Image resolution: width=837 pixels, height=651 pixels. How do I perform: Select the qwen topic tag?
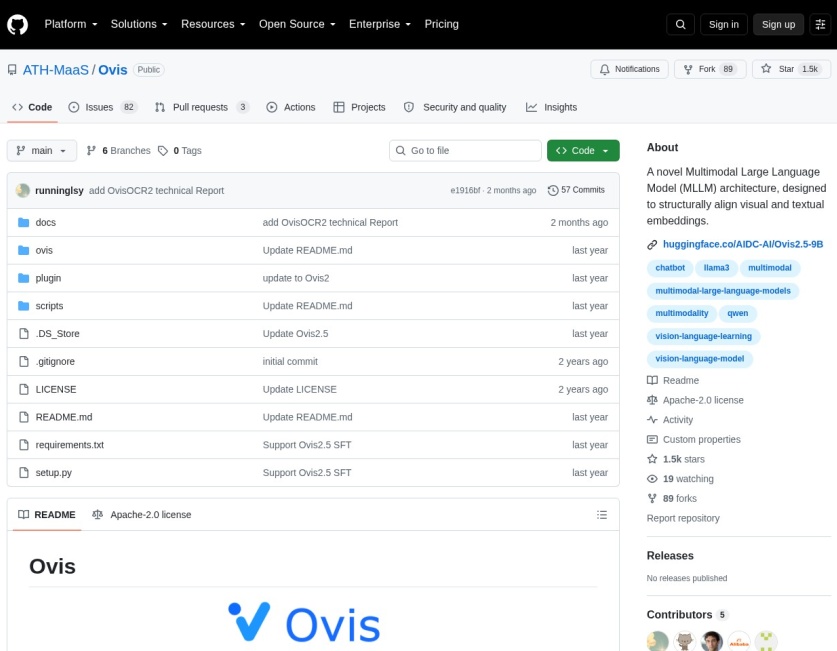tap(737, 313)
